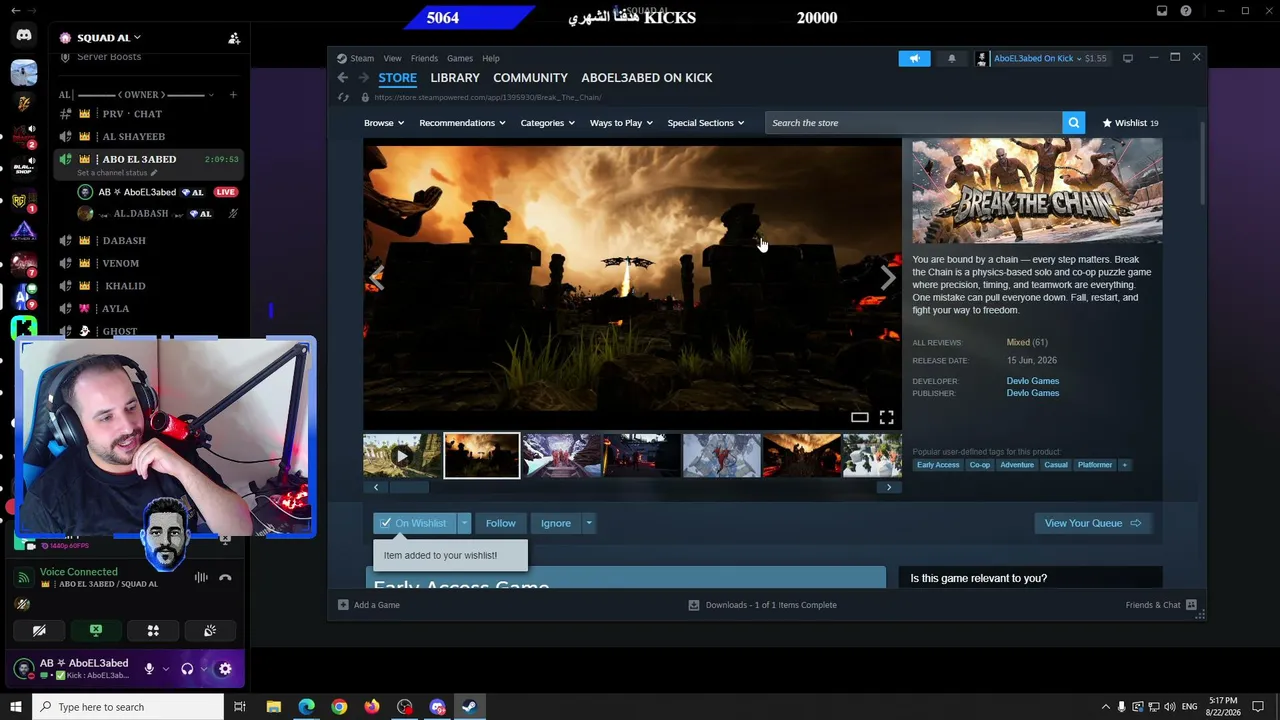Open Special Sections dropdown

click(706, 123)
